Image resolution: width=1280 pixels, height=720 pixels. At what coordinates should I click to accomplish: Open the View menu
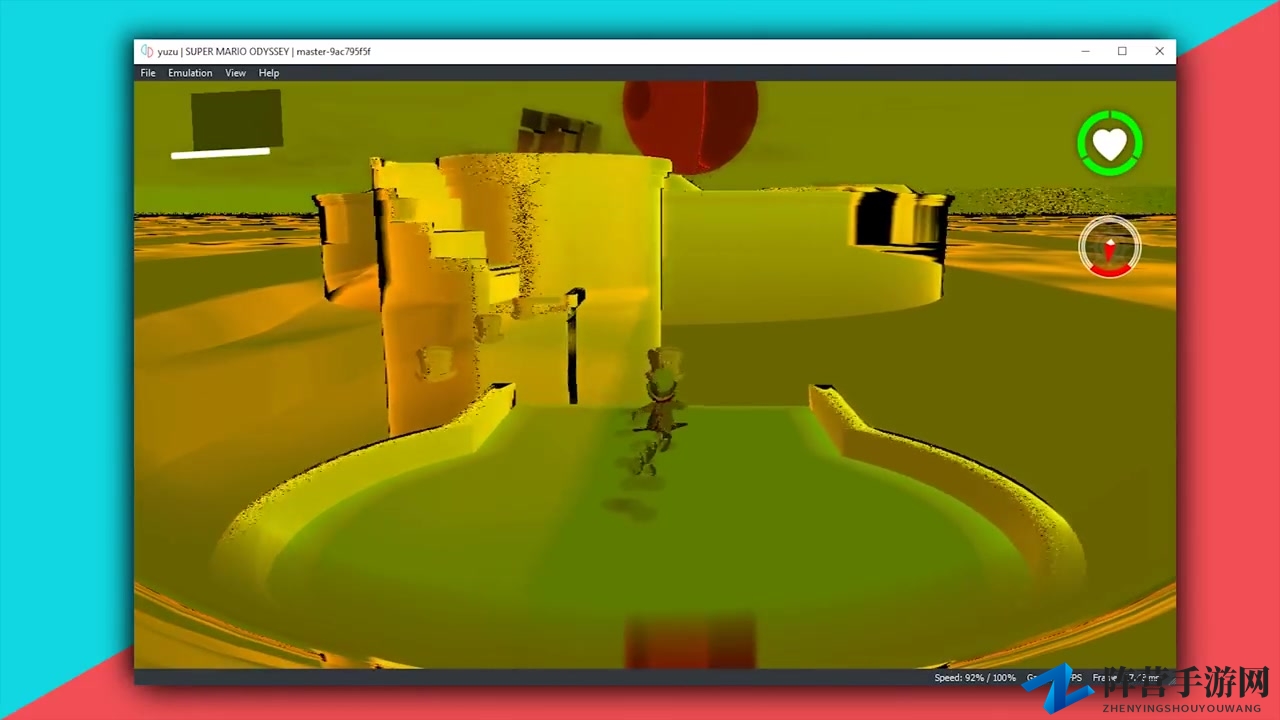[x=235, y=73]
